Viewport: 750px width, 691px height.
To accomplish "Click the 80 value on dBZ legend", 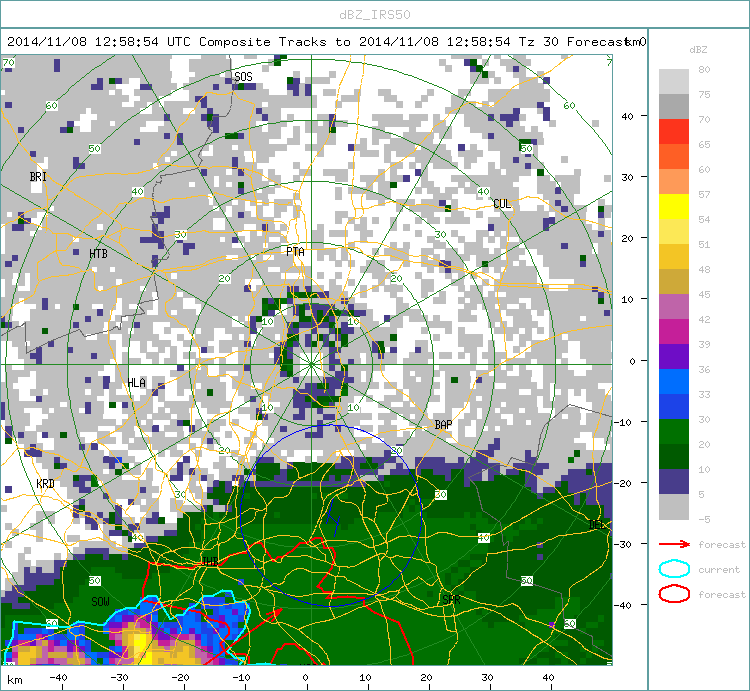I will (704, 69).
